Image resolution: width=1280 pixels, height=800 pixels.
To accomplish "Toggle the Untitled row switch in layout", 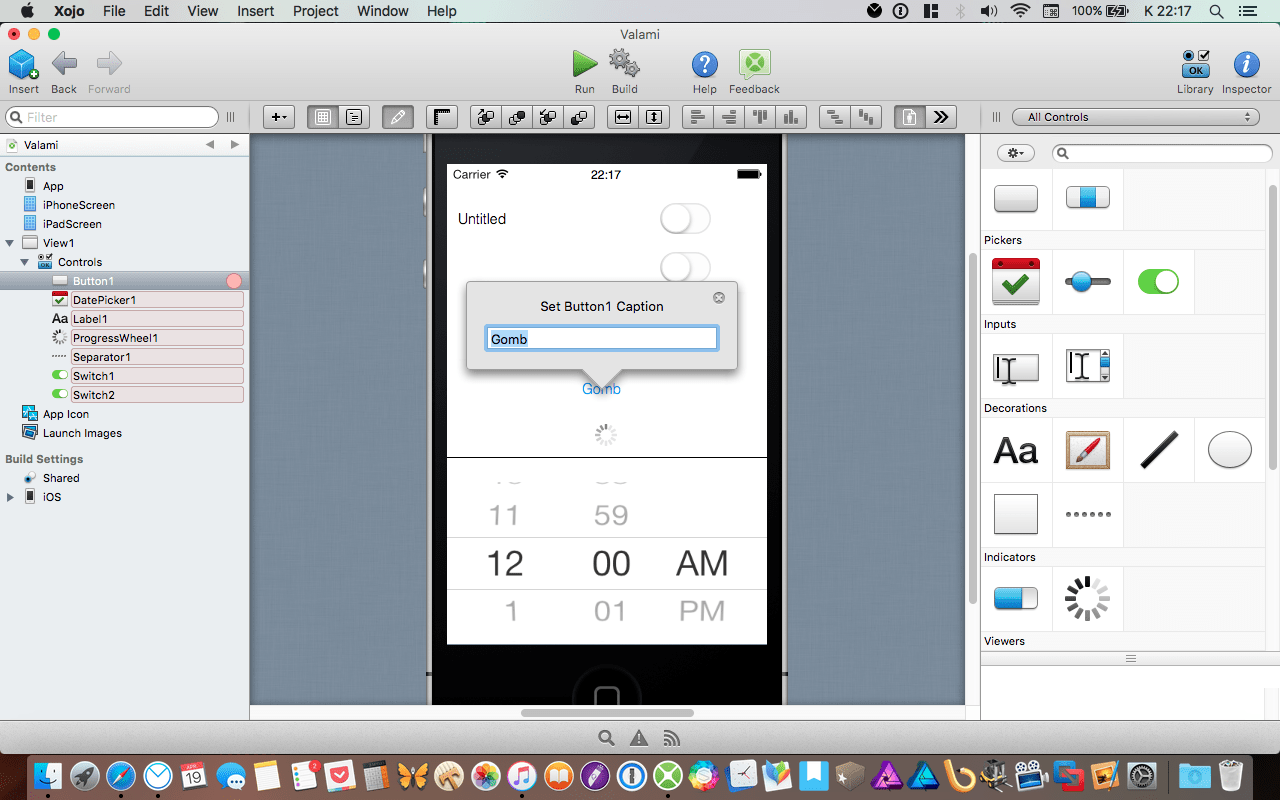I will [x=685, y=219].
